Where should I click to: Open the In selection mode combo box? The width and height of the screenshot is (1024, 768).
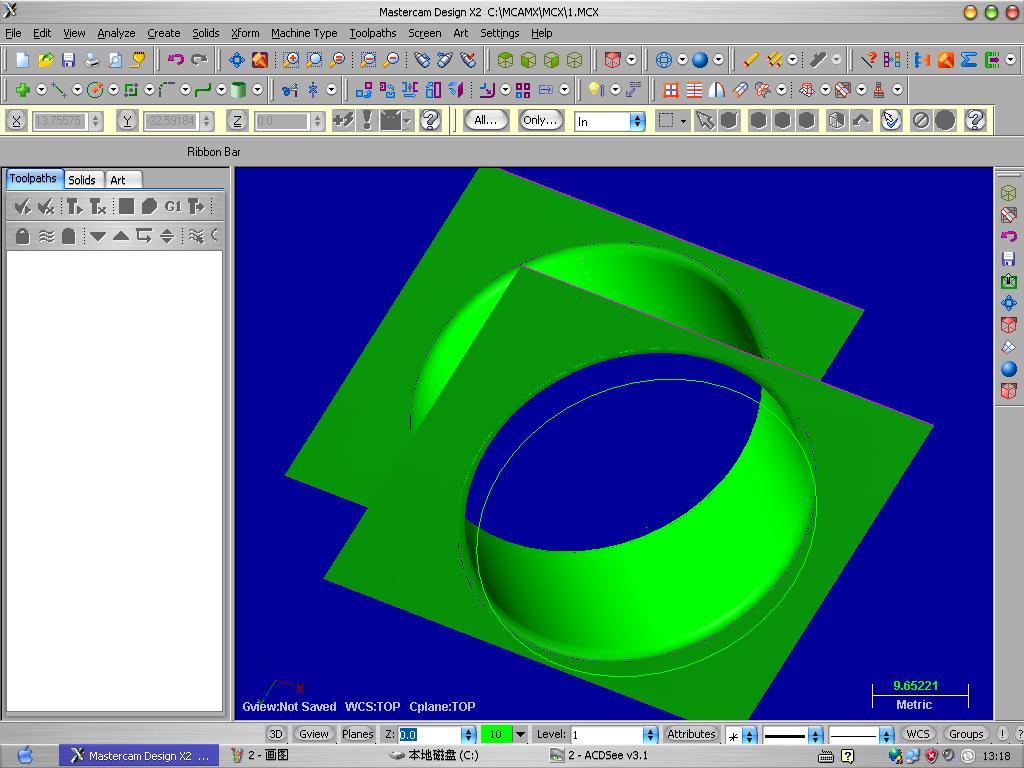(609, 121)
